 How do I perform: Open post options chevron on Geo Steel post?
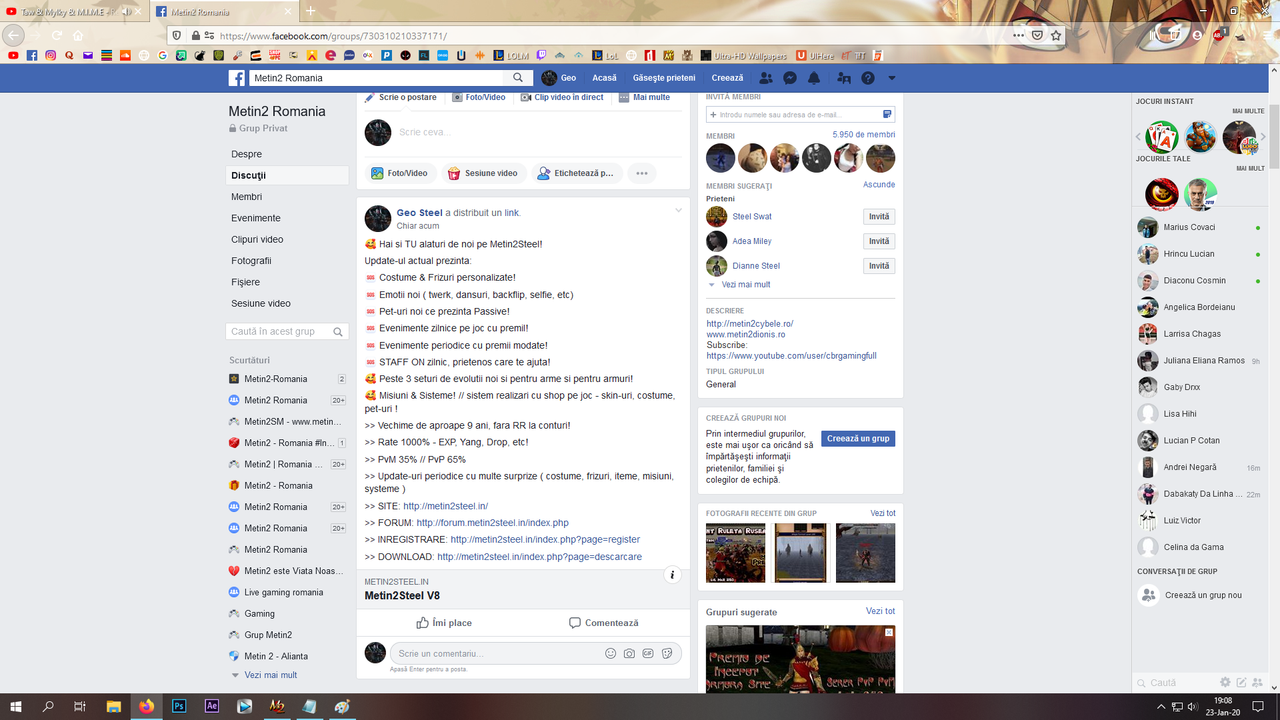[x=679, y=211]
